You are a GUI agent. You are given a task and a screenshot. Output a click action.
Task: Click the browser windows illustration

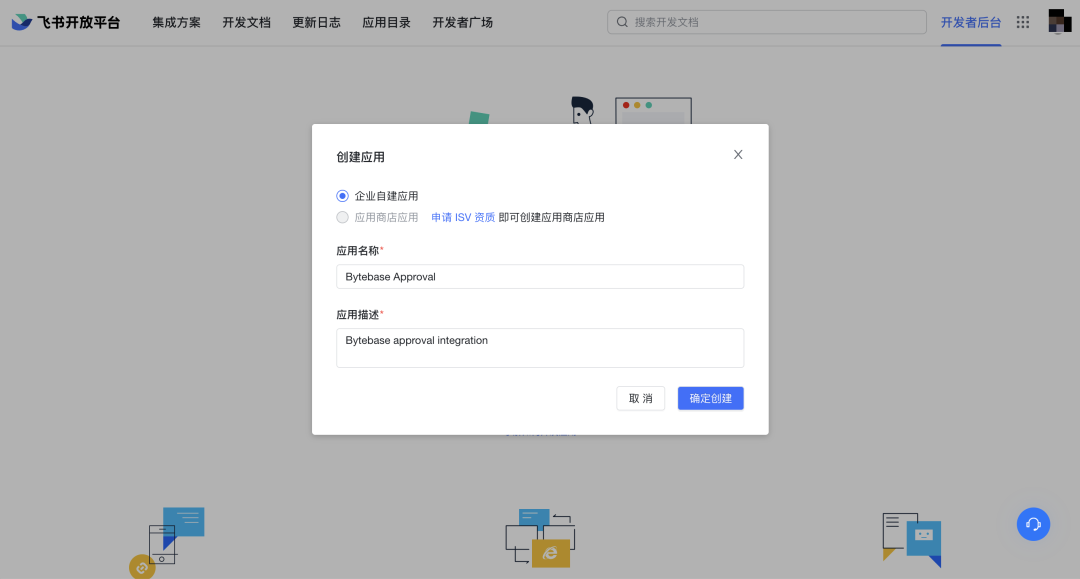coord(540,538)
